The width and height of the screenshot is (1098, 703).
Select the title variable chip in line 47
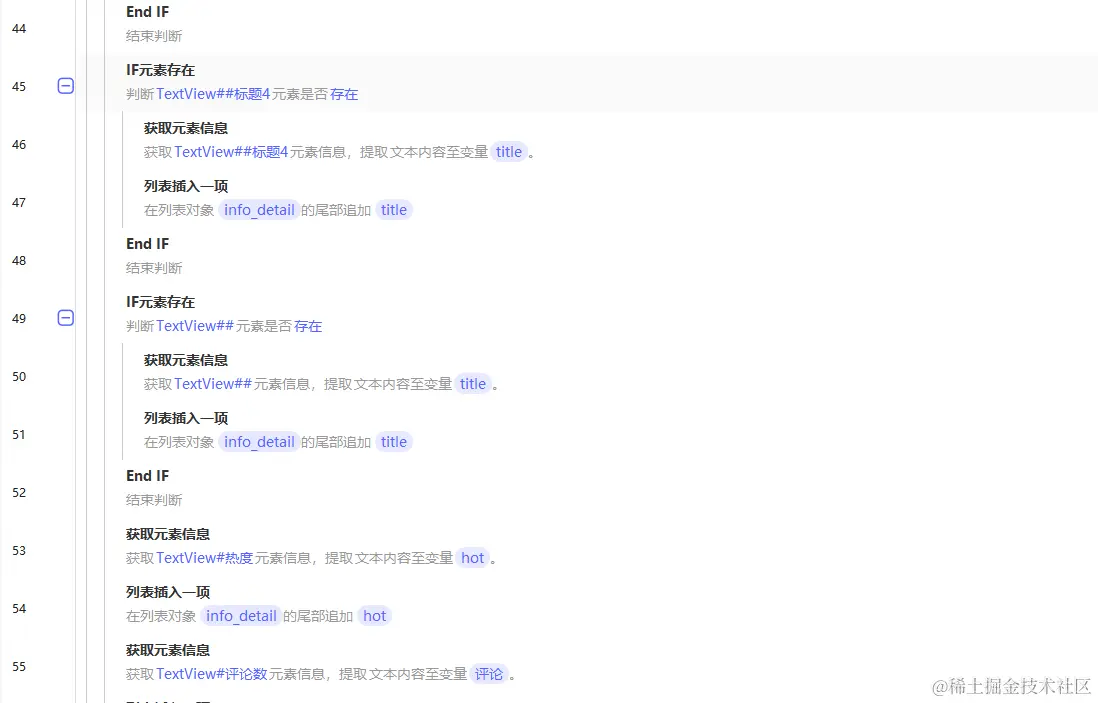coord(394,210)
